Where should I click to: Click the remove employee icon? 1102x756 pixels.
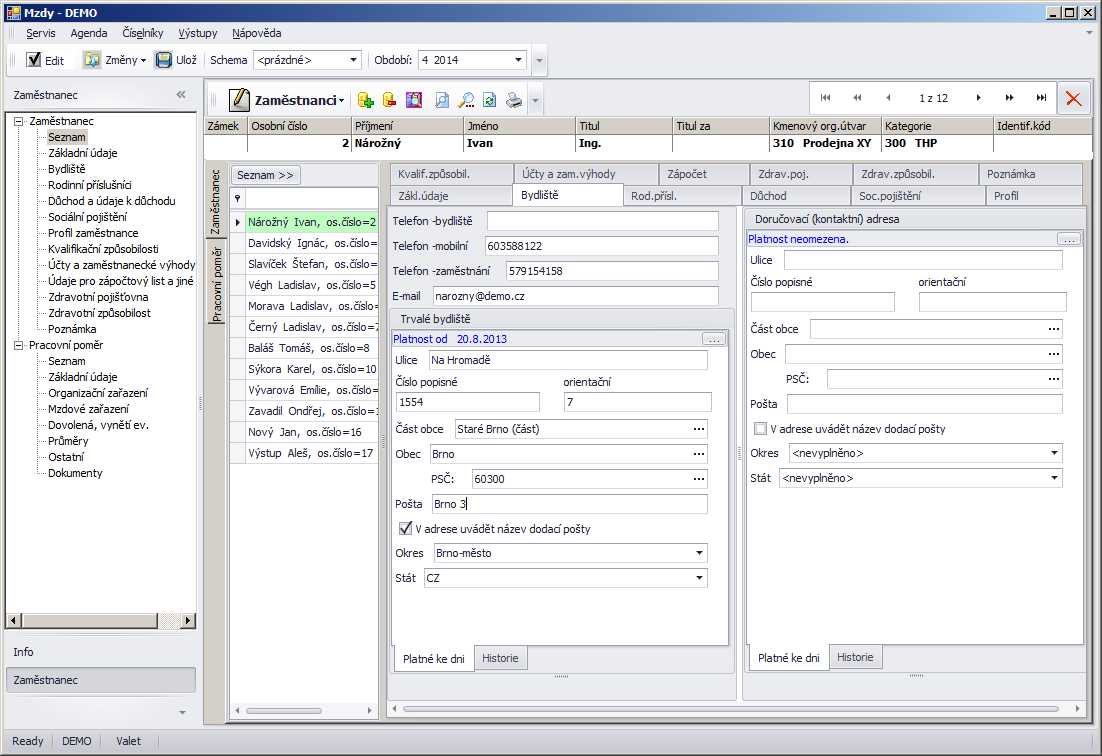point(390,100)
